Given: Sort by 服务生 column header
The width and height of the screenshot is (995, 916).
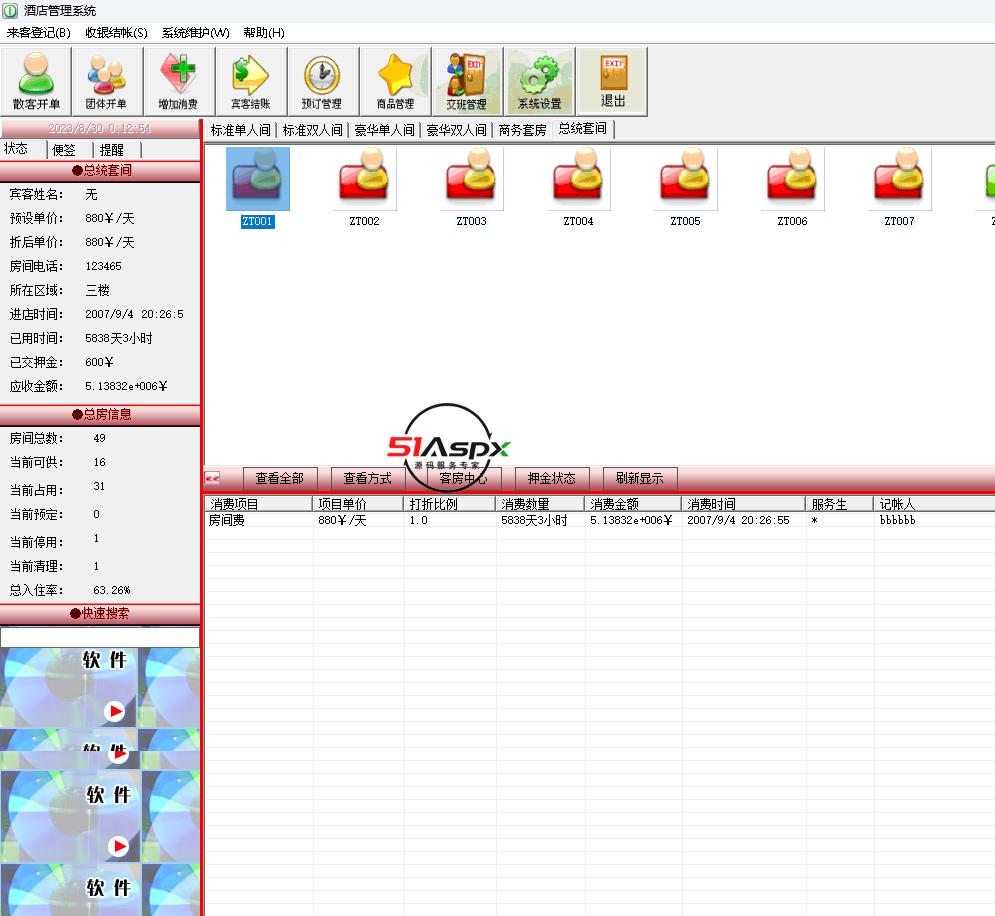Looking at the screenshot, I should point(840,504).
